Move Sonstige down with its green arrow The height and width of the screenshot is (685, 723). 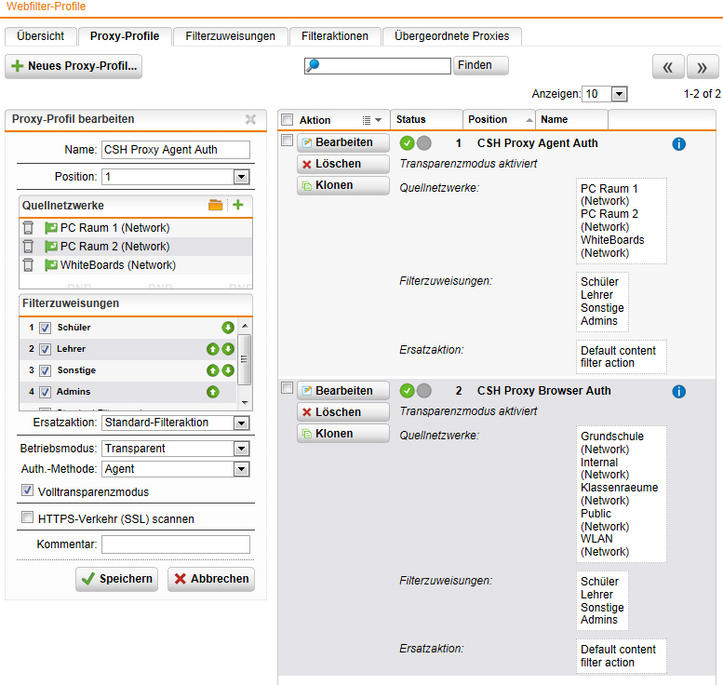[228, 370]
